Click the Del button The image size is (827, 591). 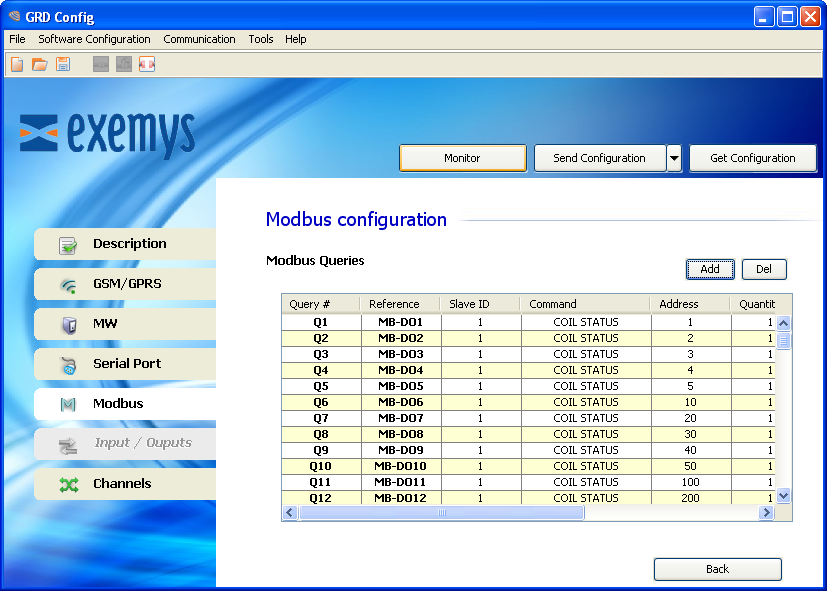764,269
